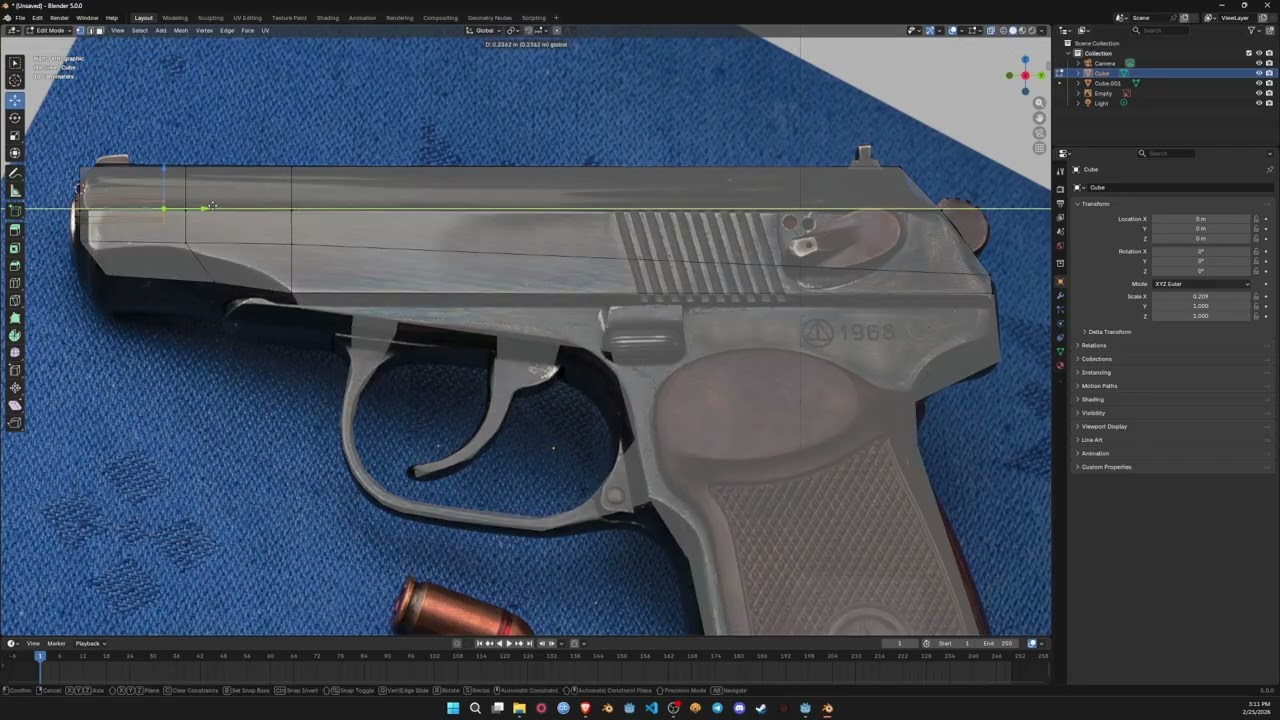Select the Loop Cut tool
Viewport: 1280px width, 720px height.
pos(15,283)
